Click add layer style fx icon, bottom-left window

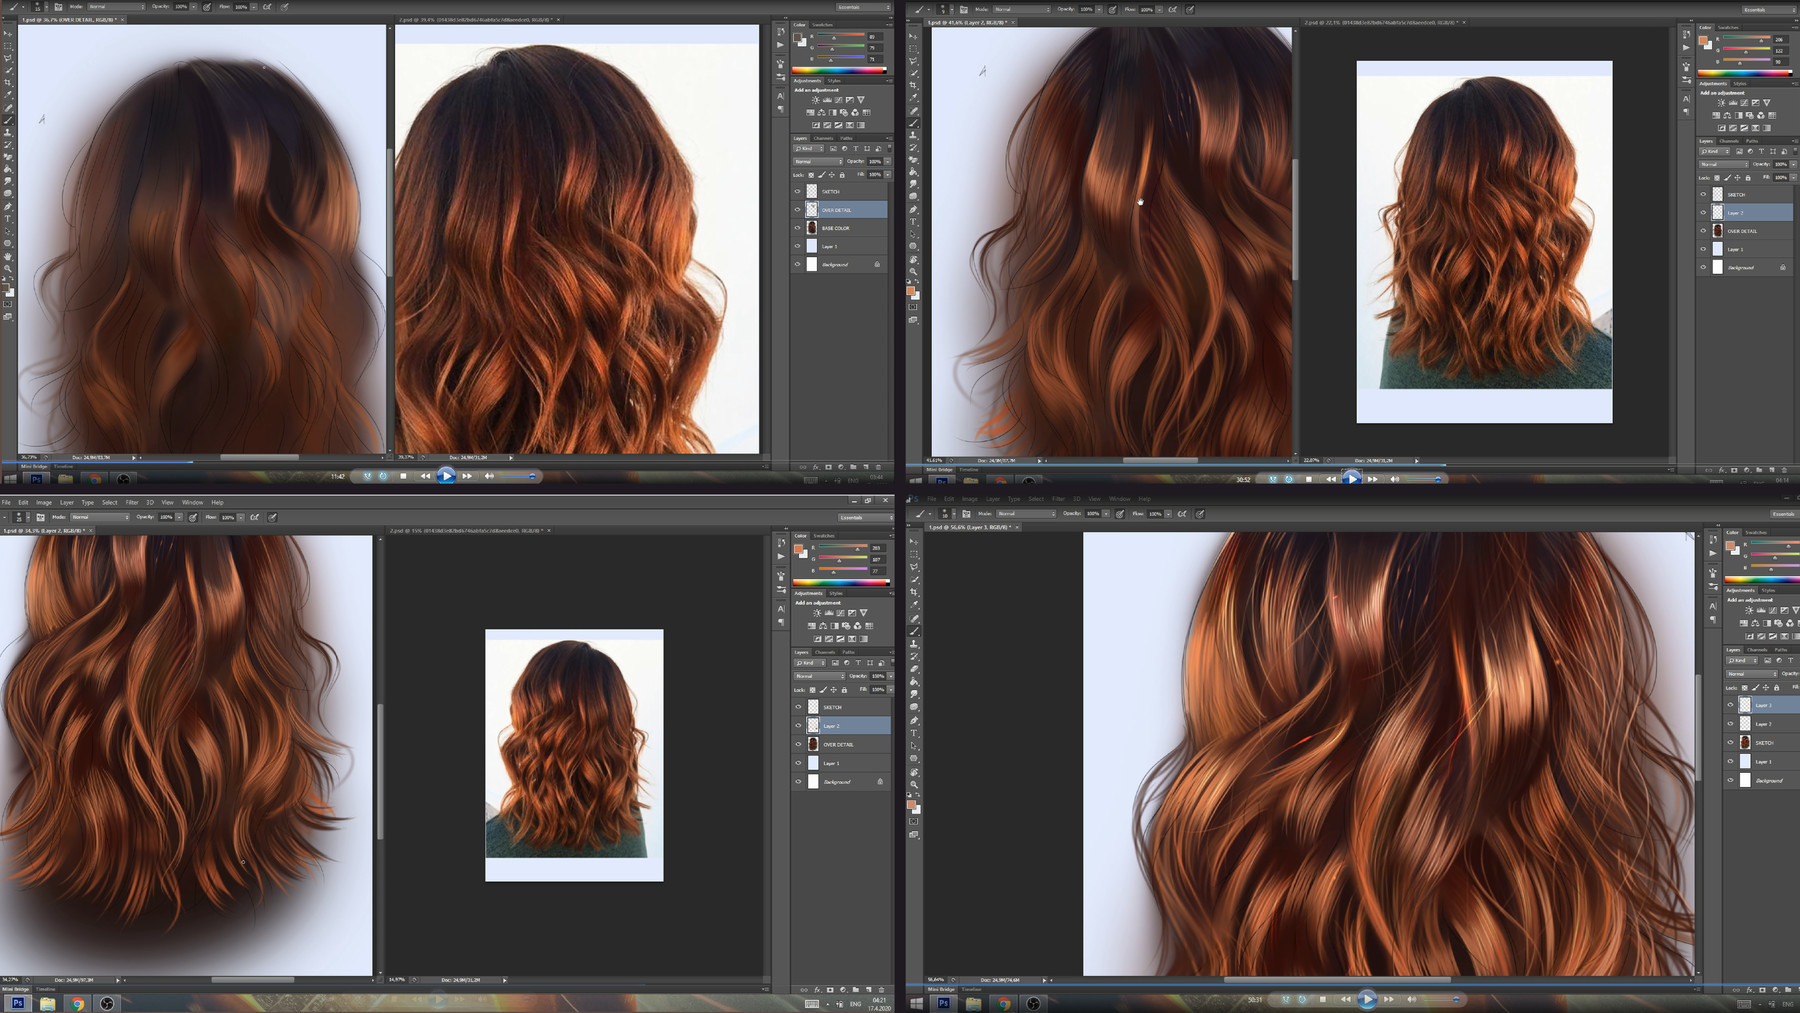point(817,990)
